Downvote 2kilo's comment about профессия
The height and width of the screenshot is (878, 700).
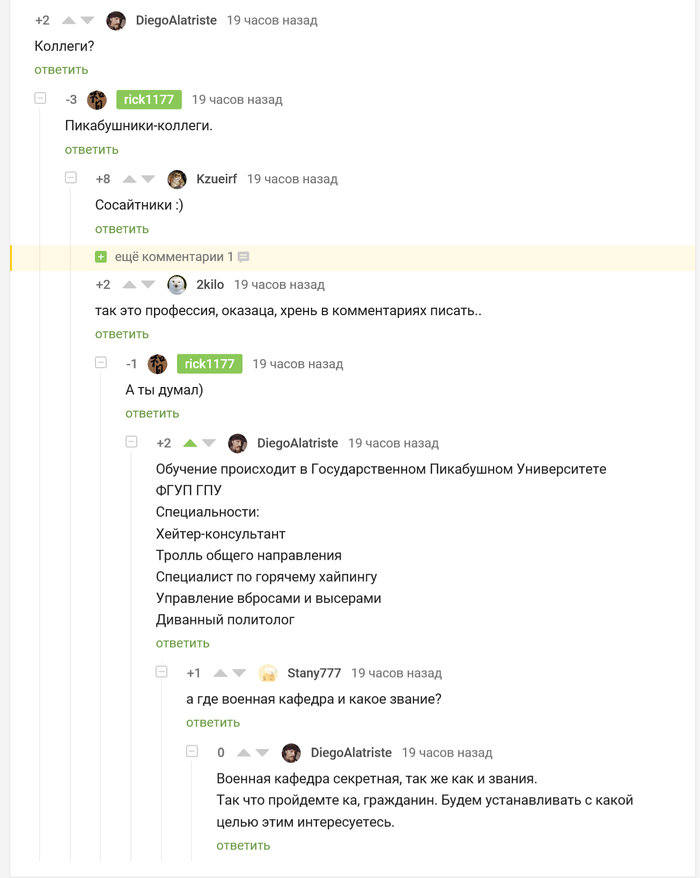(148, 284)
